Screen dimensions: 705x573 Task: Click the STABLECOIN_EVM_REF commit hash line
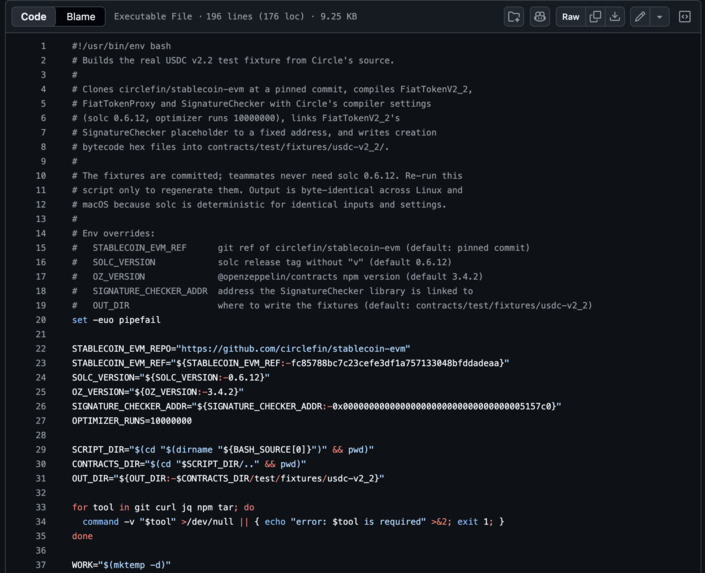click(x=290, y=363)
